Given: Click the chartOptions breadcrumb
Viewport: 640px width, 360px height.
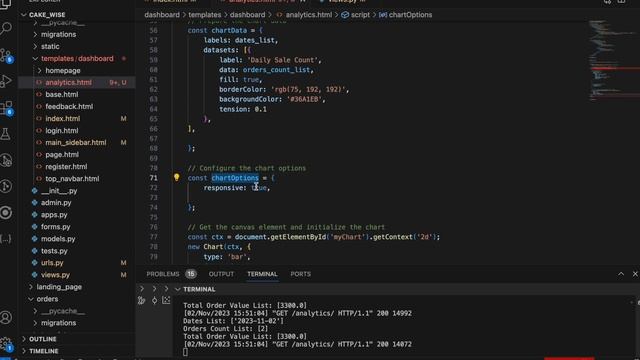Looking at the screenshot, I should pyautogui.click(x=410, y=15).
